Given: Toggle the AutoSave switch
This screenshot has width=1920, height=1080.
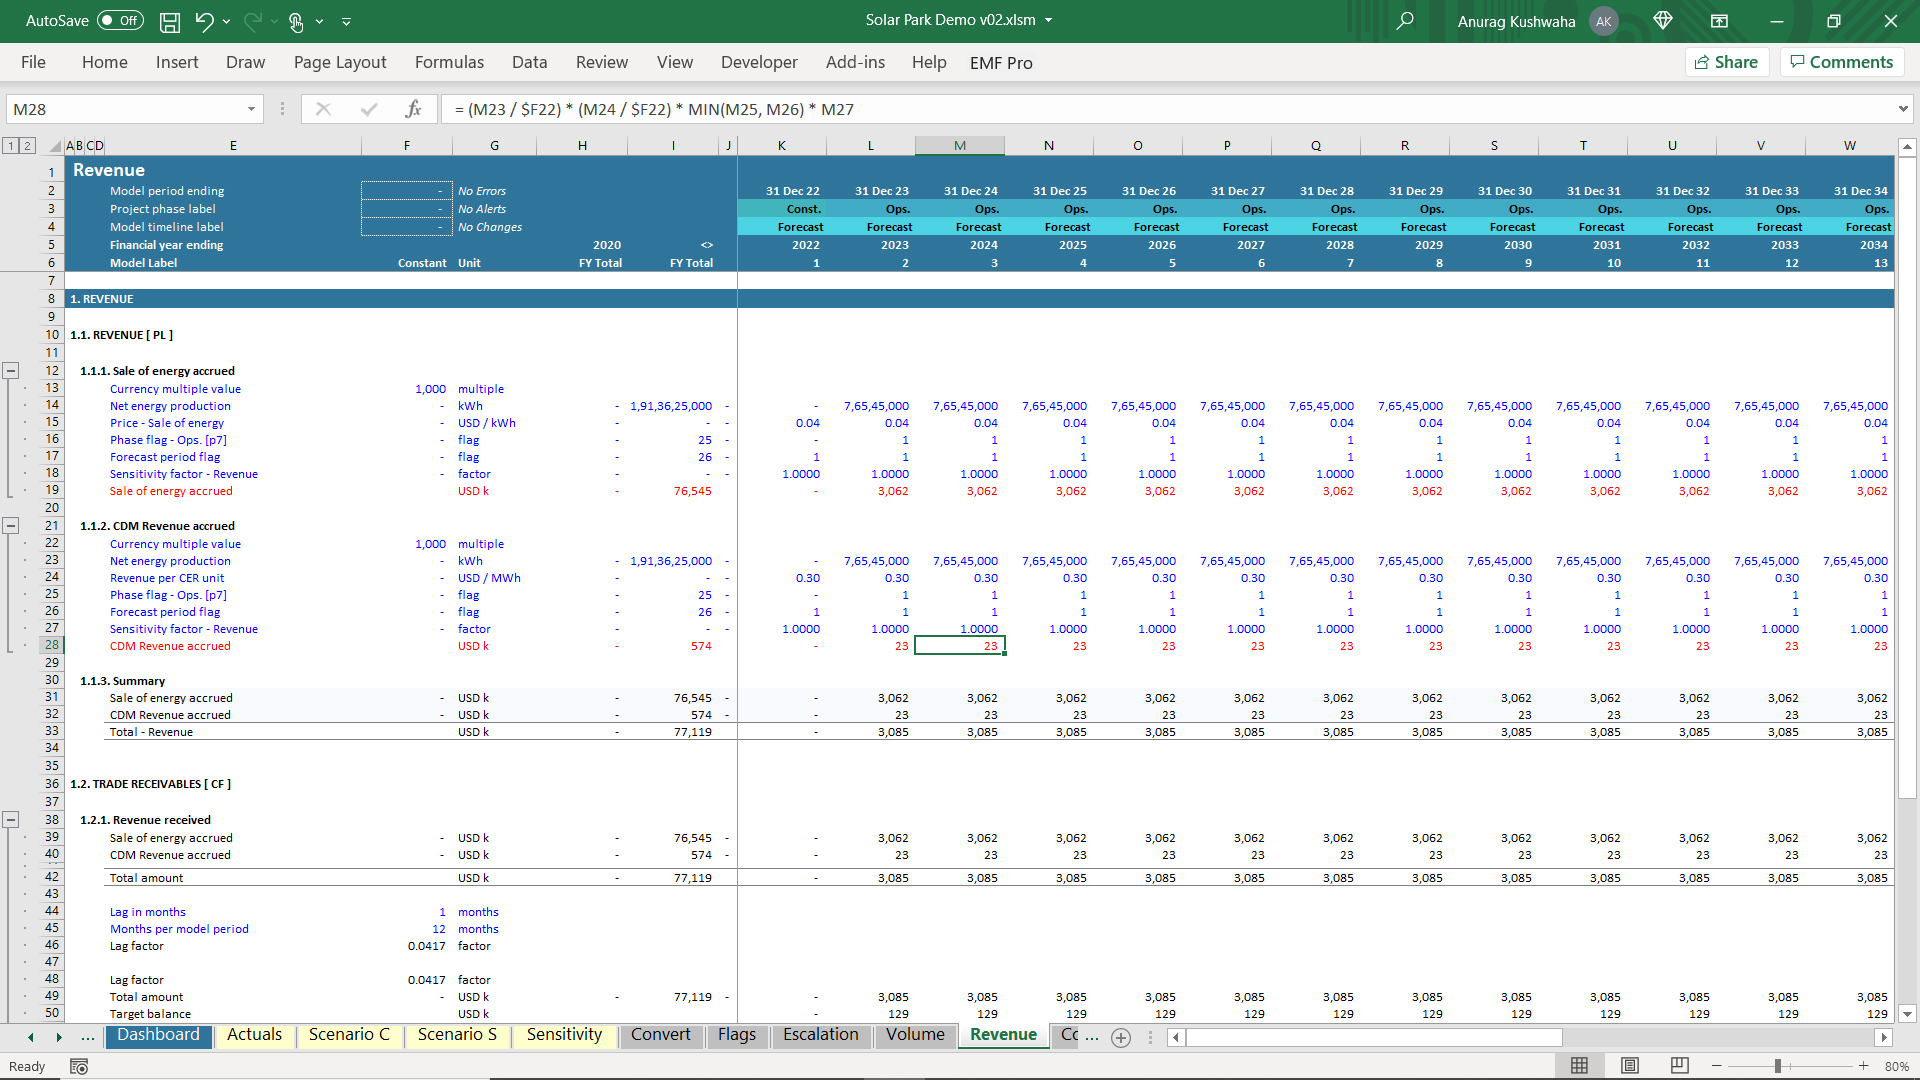Looking at the screenshot, I should [119, 21].
